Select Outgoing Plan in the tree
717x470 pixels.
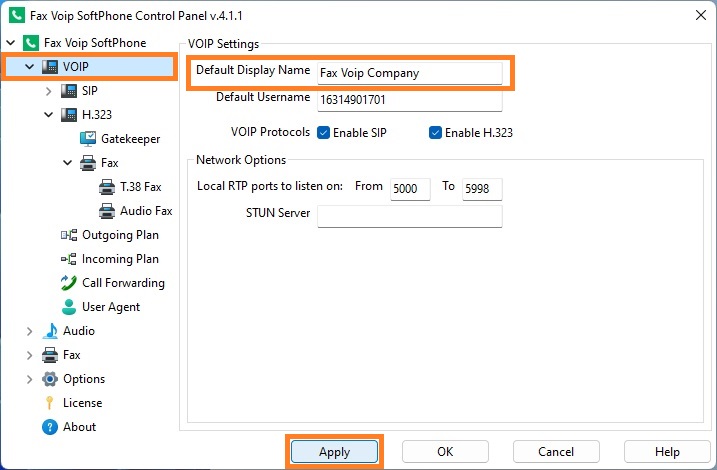[x=120, y=235]
